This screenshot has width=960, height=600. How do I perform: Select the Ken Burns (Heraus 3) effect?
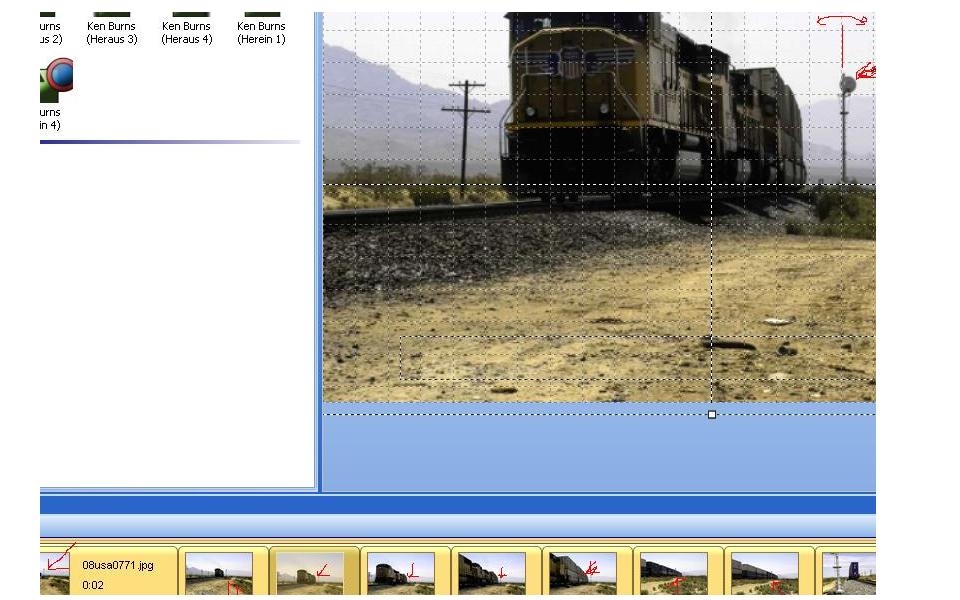[x=111, y=32]
